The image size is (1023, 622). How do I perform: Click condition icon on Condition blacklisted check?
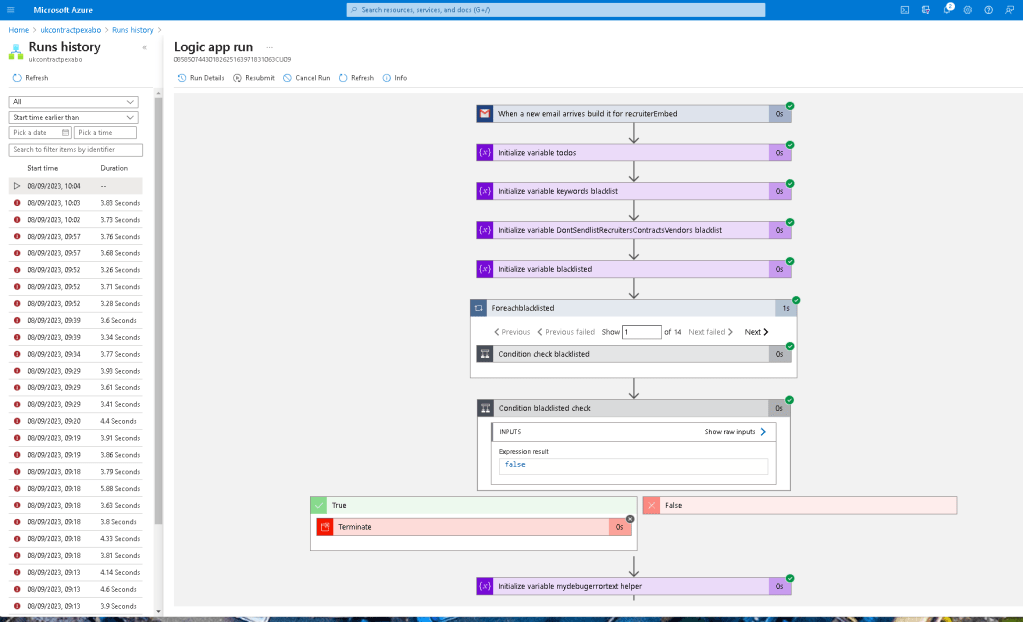coord(485,408)
